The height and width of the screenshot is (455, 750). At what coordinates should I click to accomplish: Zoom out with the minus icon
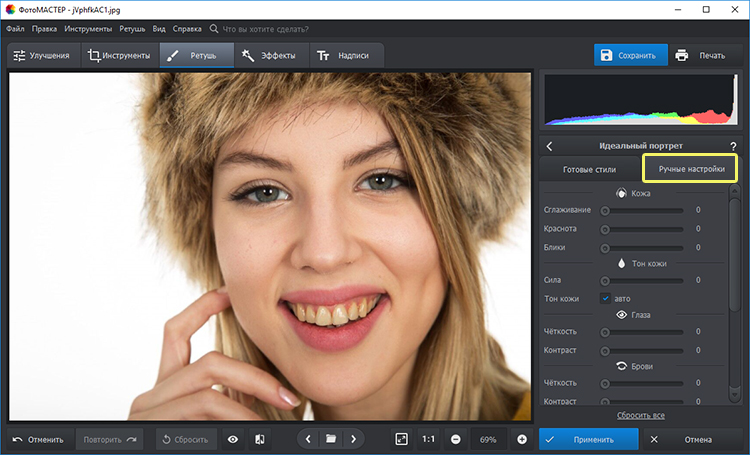pyautogui.click(x=455, y=439)
